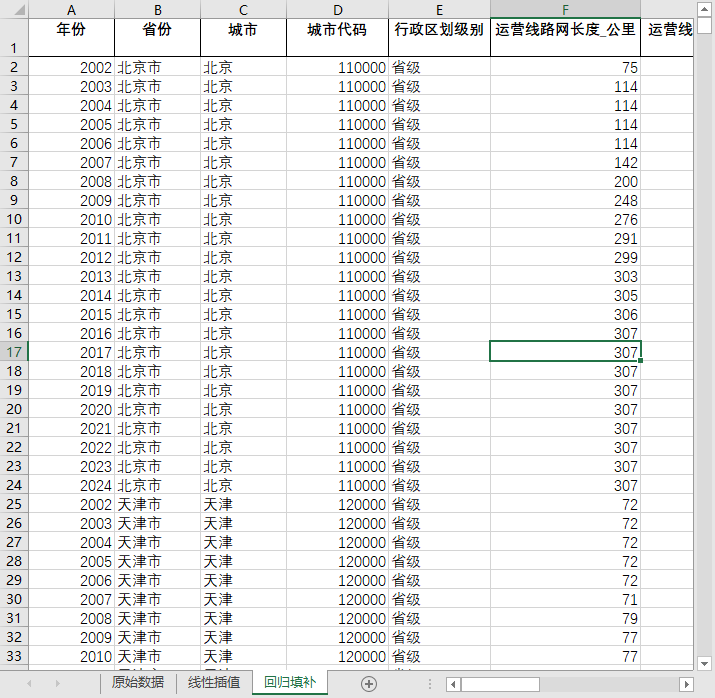The width and height of the screenshot is (715, 698).
Task: Click the 城市 header cell
Action: point(243,37)
